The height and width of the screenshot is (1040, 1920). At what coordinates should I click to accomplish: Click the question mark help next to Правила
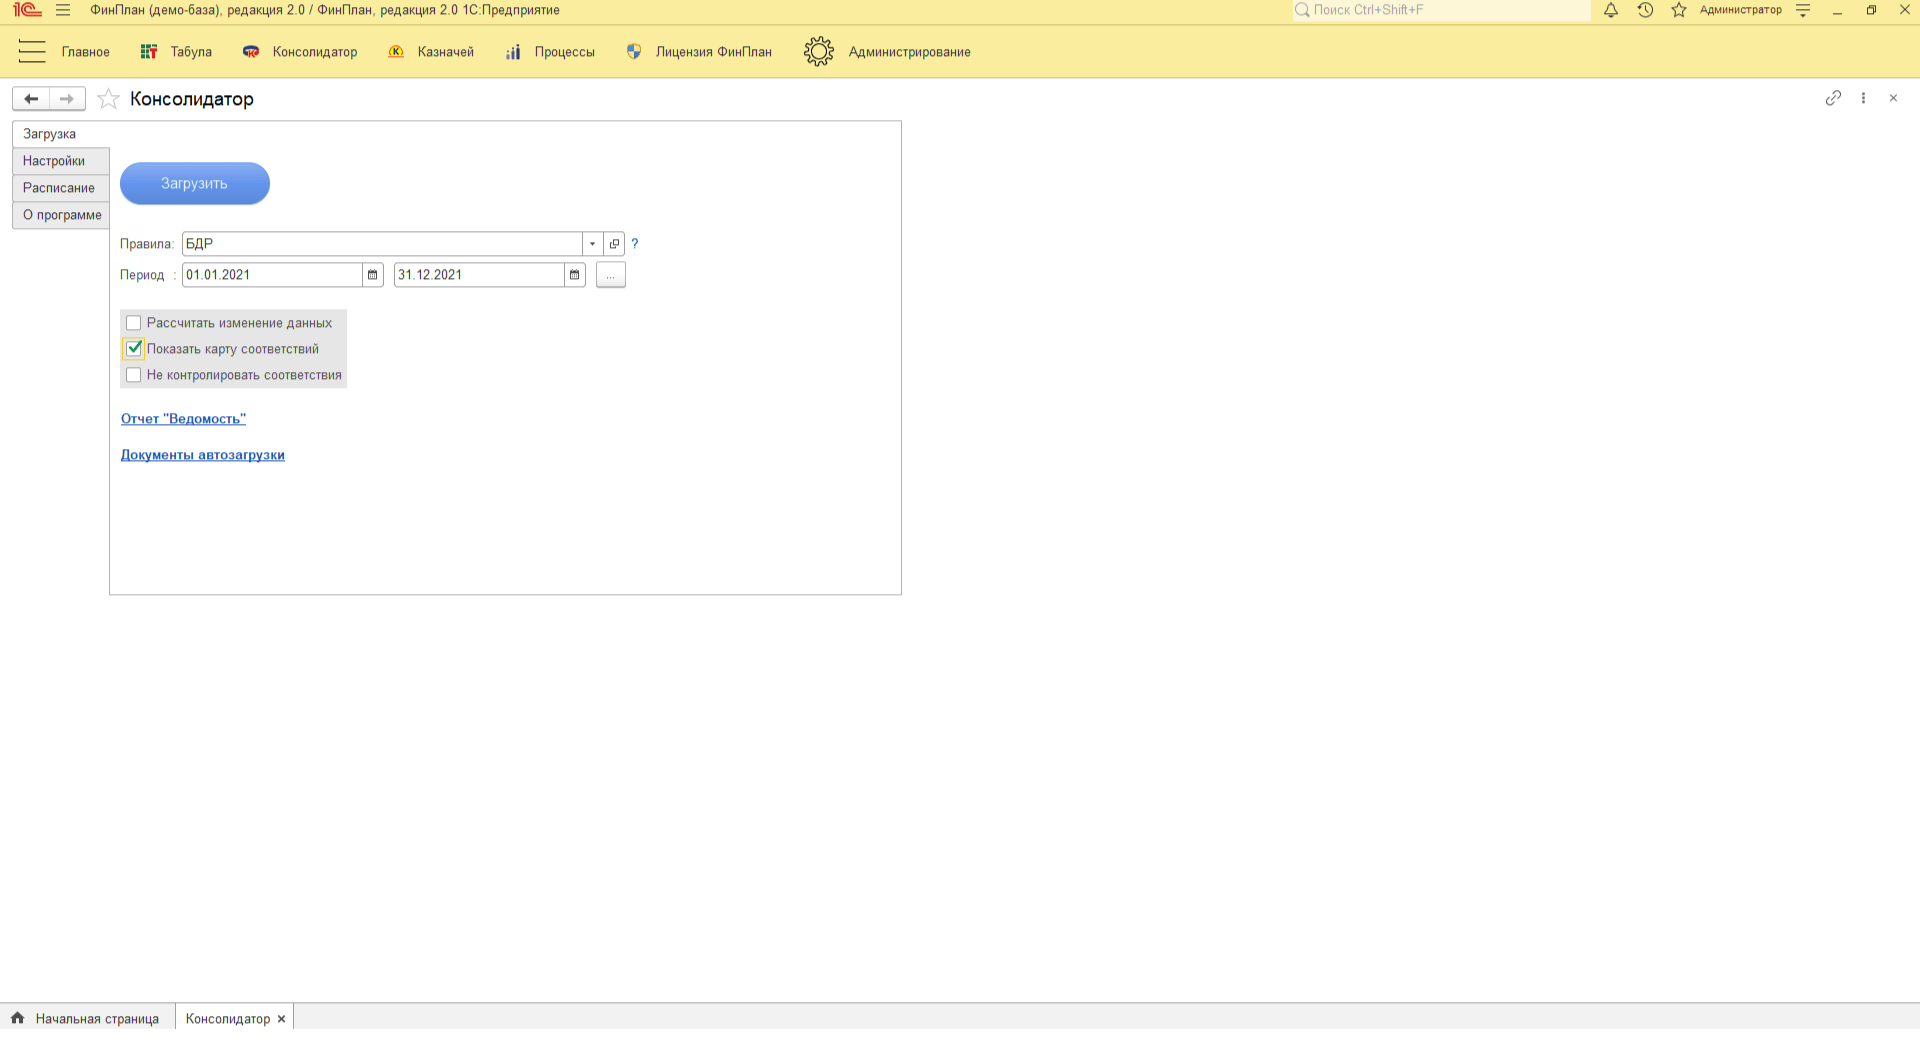[635, 244]
